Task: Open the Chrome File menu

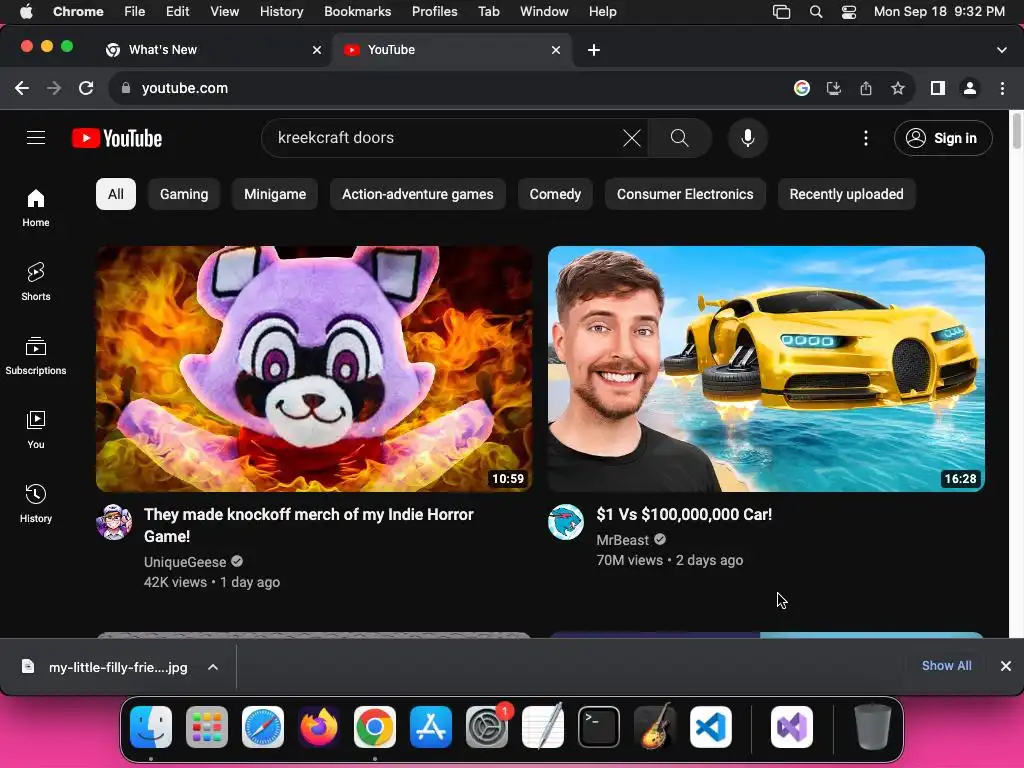Action: coord(135,12)
